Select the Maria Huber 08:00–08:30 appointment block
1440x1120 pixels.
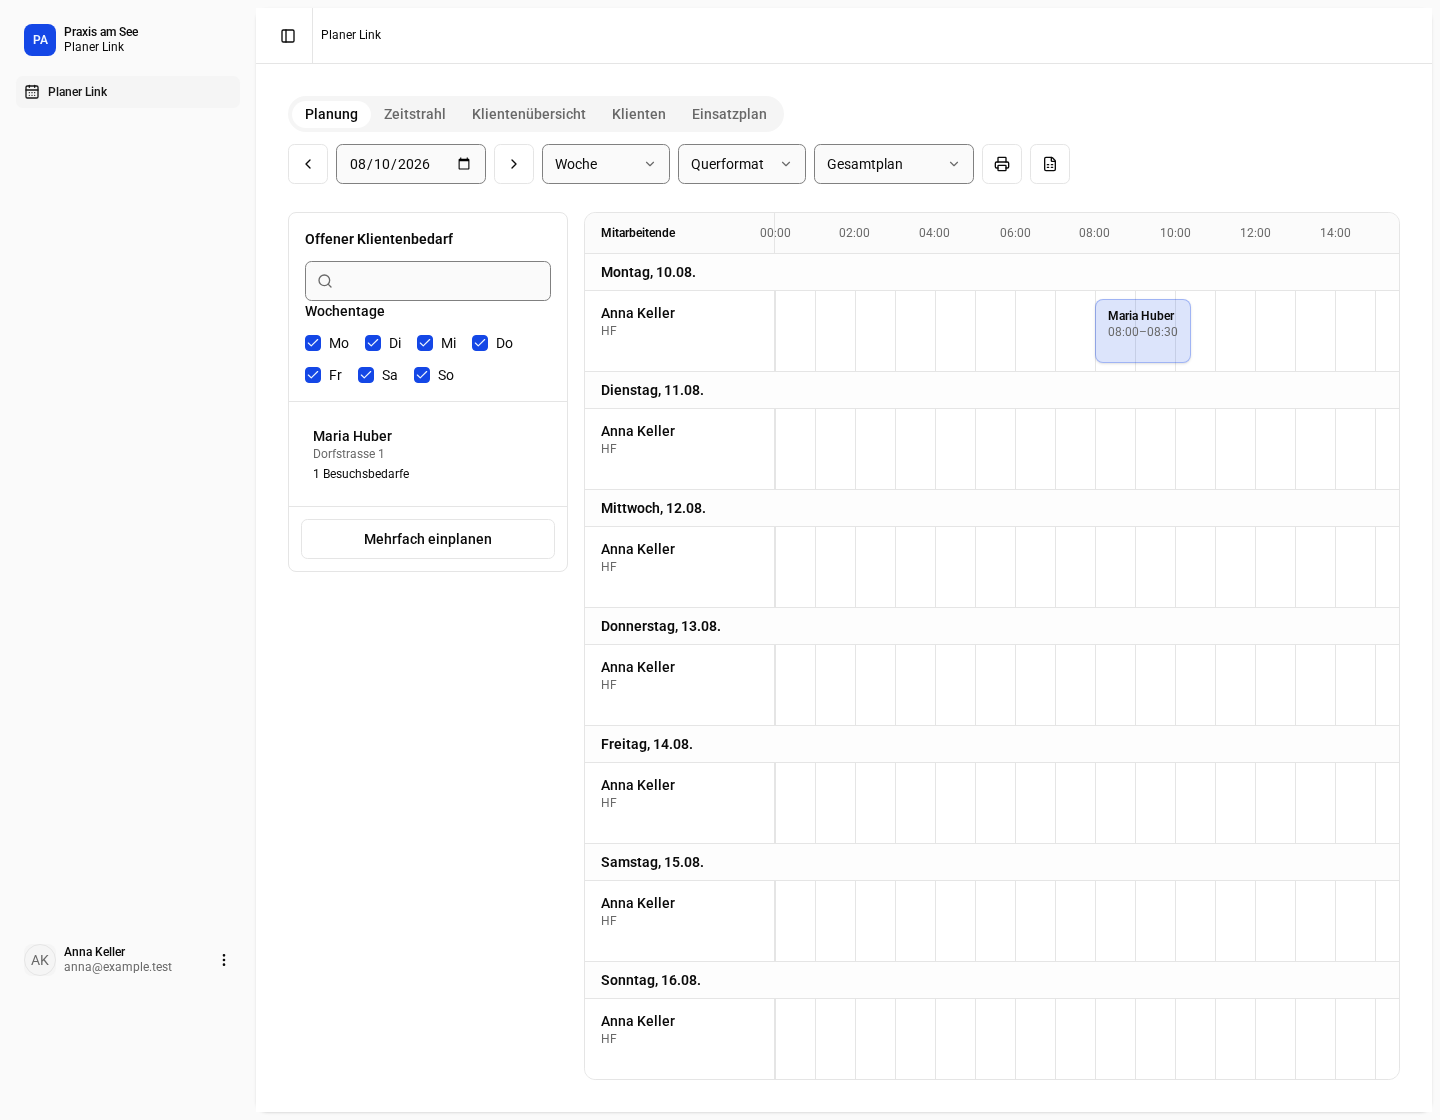pyautogui.click(x=1143, y=331)
